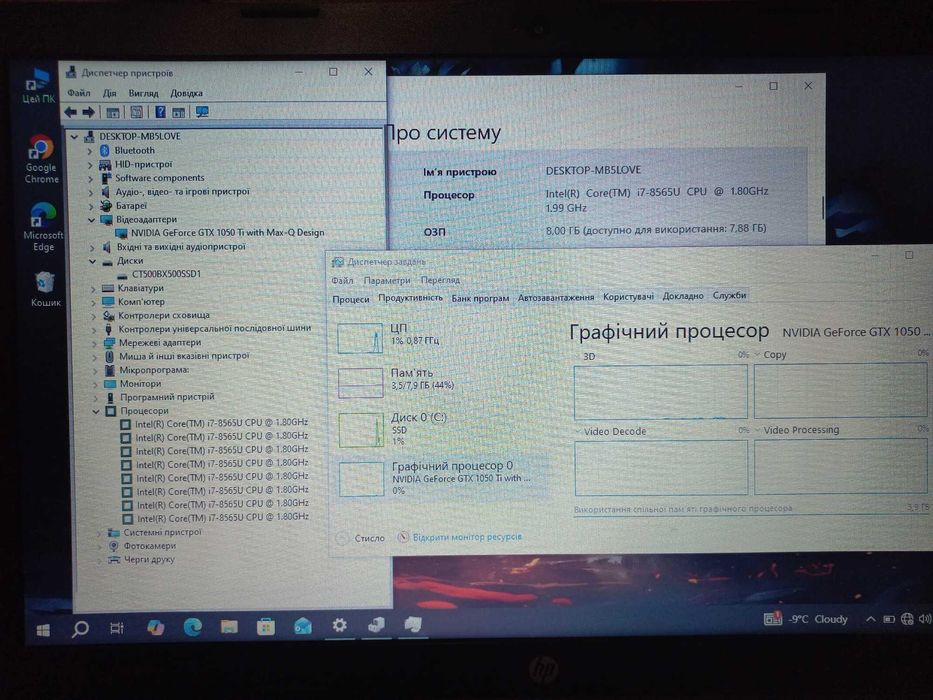Open the Кошик recycle bin icon

[x=45, y=289]
